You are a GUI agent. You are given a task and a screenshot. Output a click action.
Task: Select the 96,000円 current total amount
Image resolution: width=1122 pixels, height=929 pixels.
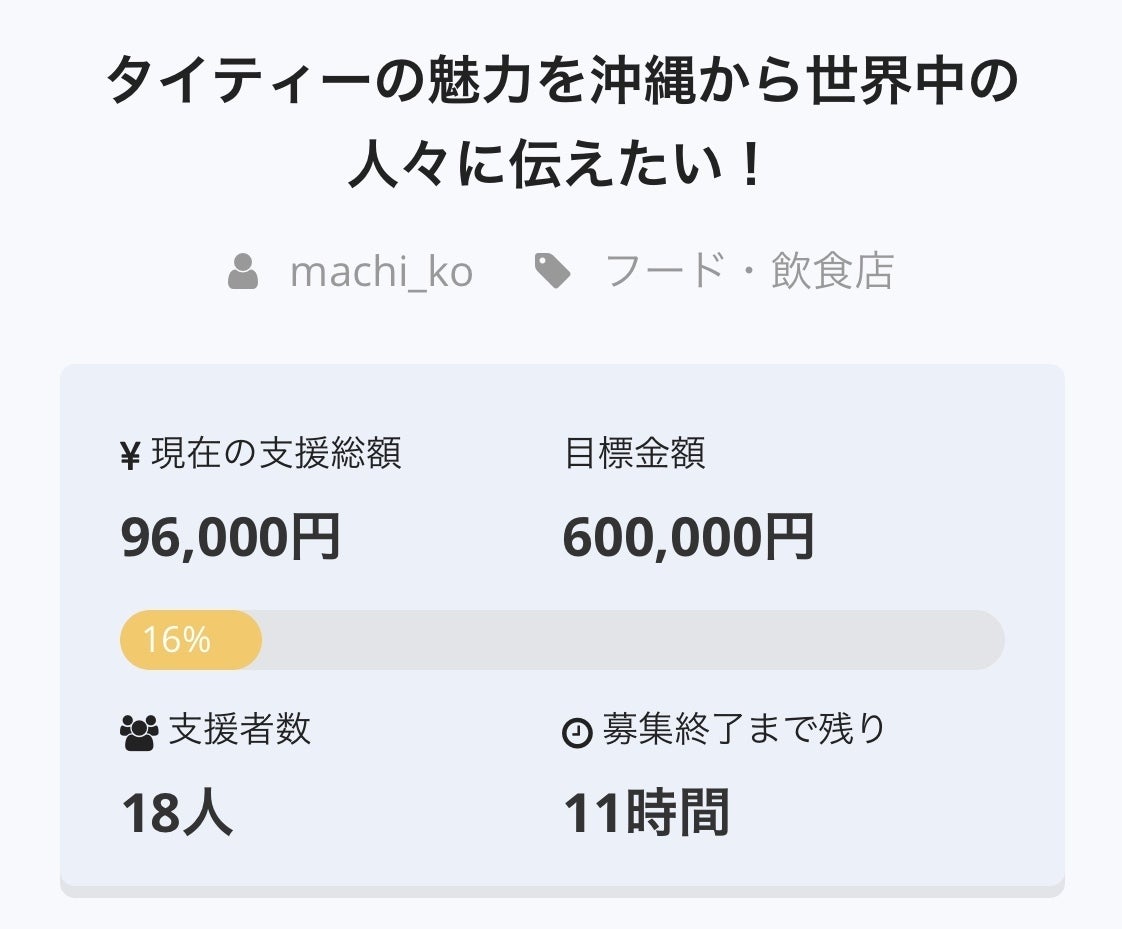231,537
